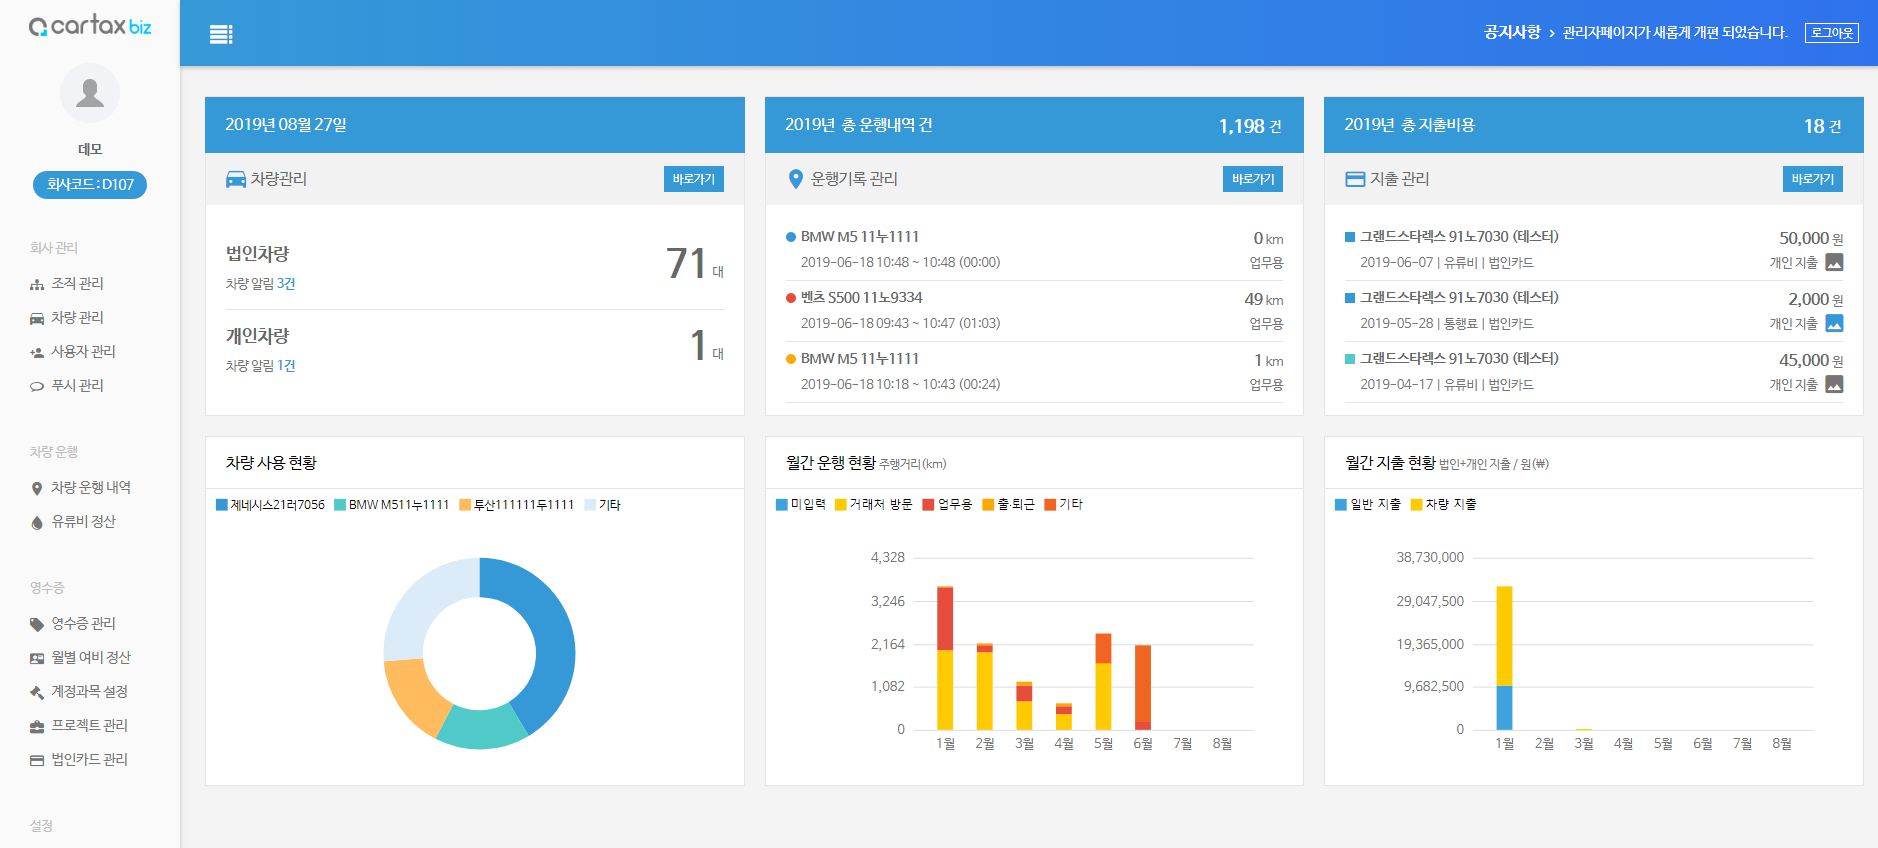Select BMW M5 trip at 10:48 ~ 10:48
The width and height of the screenshot is (1878, 848).
(1034, 249)
